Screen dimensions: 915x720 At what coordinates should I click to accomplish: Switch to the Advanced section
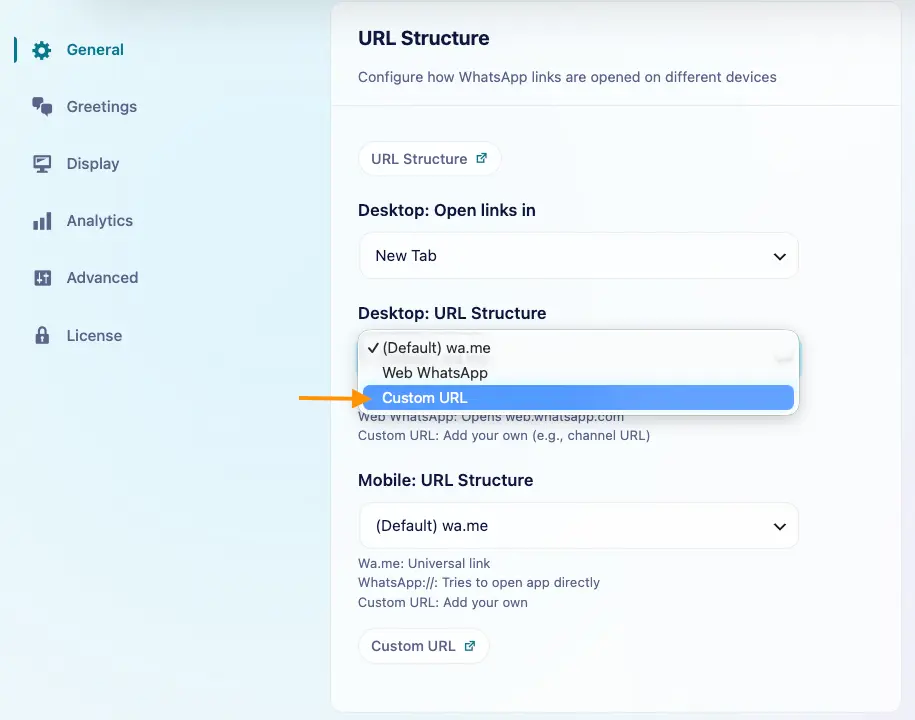click(x=102, y=278)
